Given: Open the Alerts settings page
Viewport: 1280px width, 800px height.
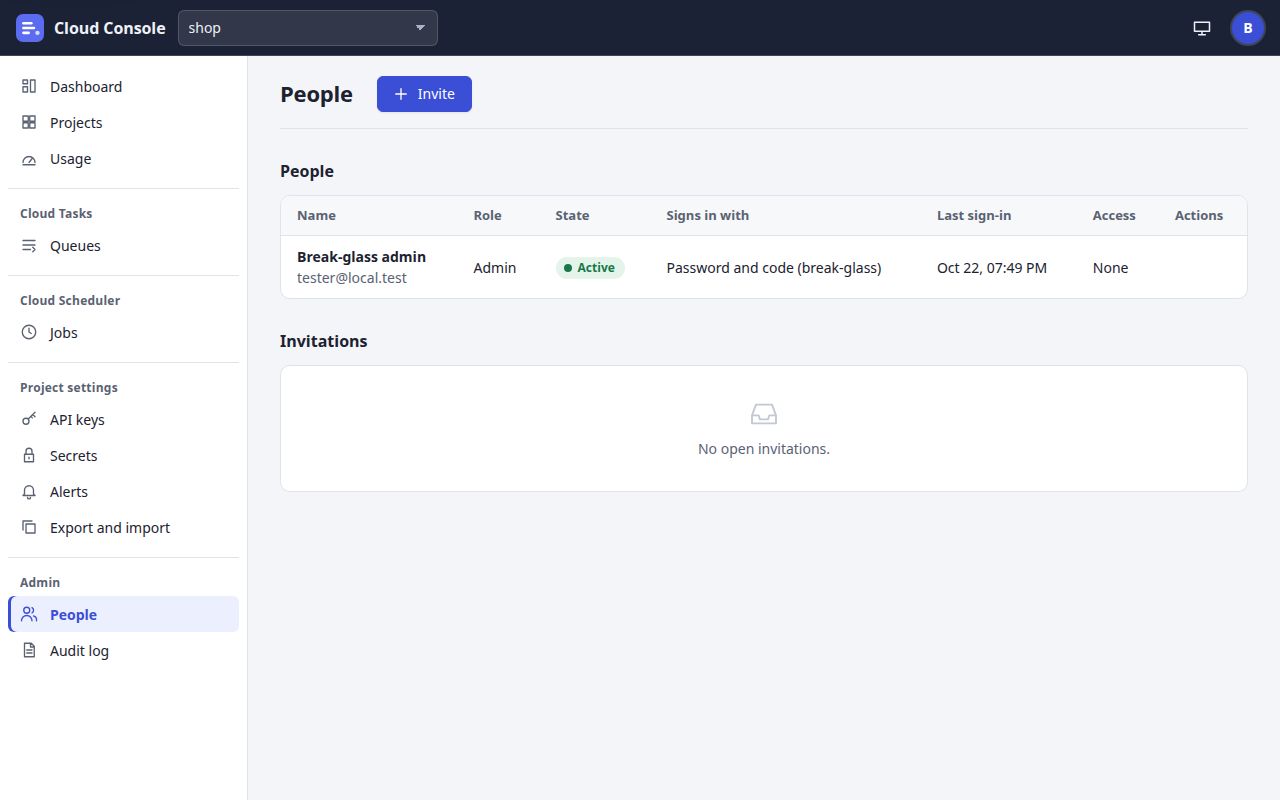Looking at the screenshot, I should click(x=124, y=492).
